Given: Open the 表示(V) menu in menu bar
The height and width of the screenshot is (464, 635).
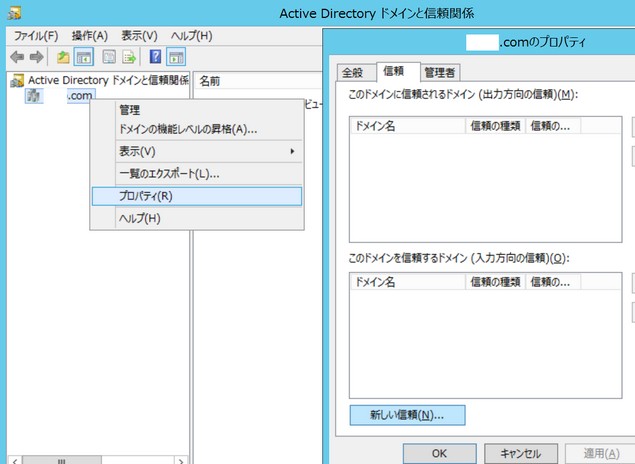Looking at the screenshot, I should tap(139, 36).
